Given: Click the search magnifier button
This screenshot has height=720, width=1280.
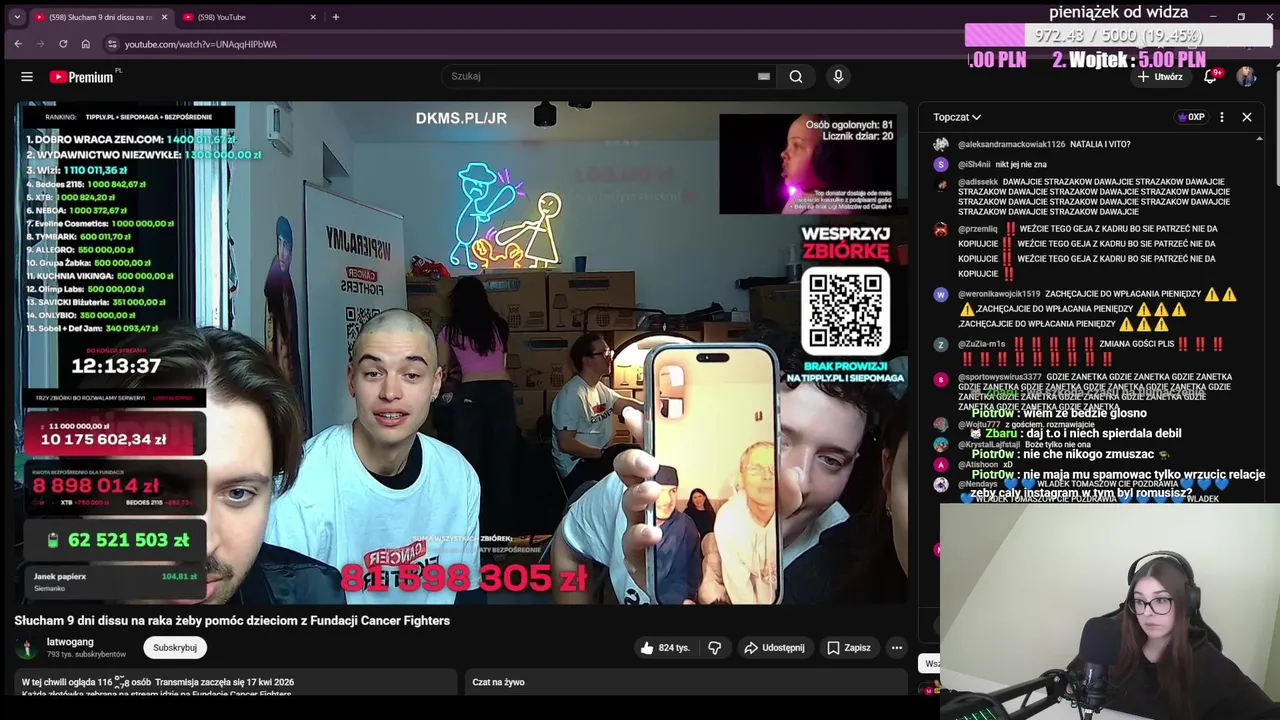Looking at the screenshot, I should pos(796,76).
